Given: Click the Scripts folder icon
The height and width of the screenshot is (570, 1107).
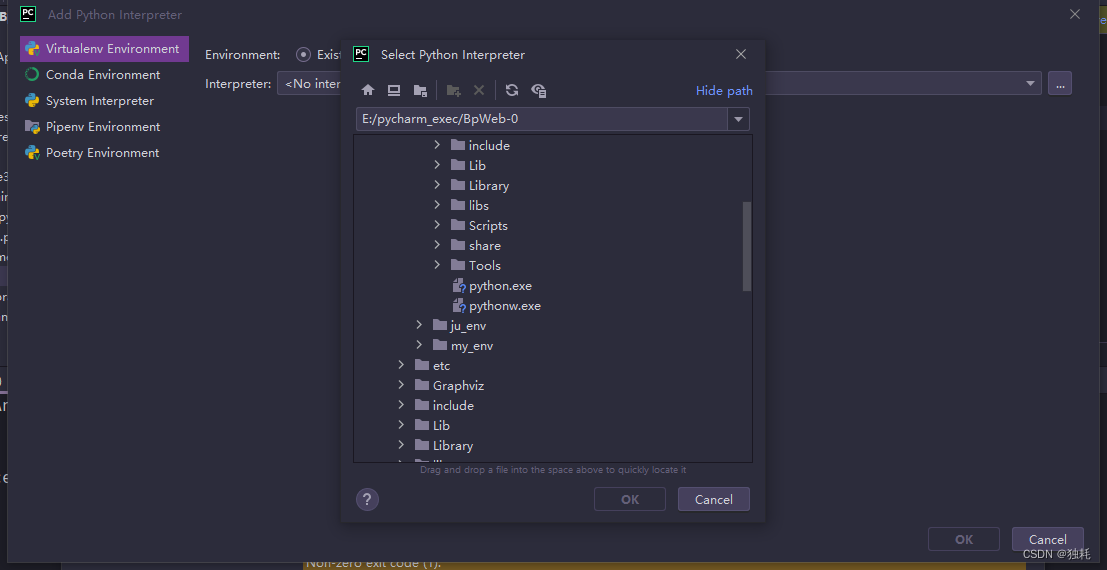Looking at the screenshot, I should tap(457, 225).
